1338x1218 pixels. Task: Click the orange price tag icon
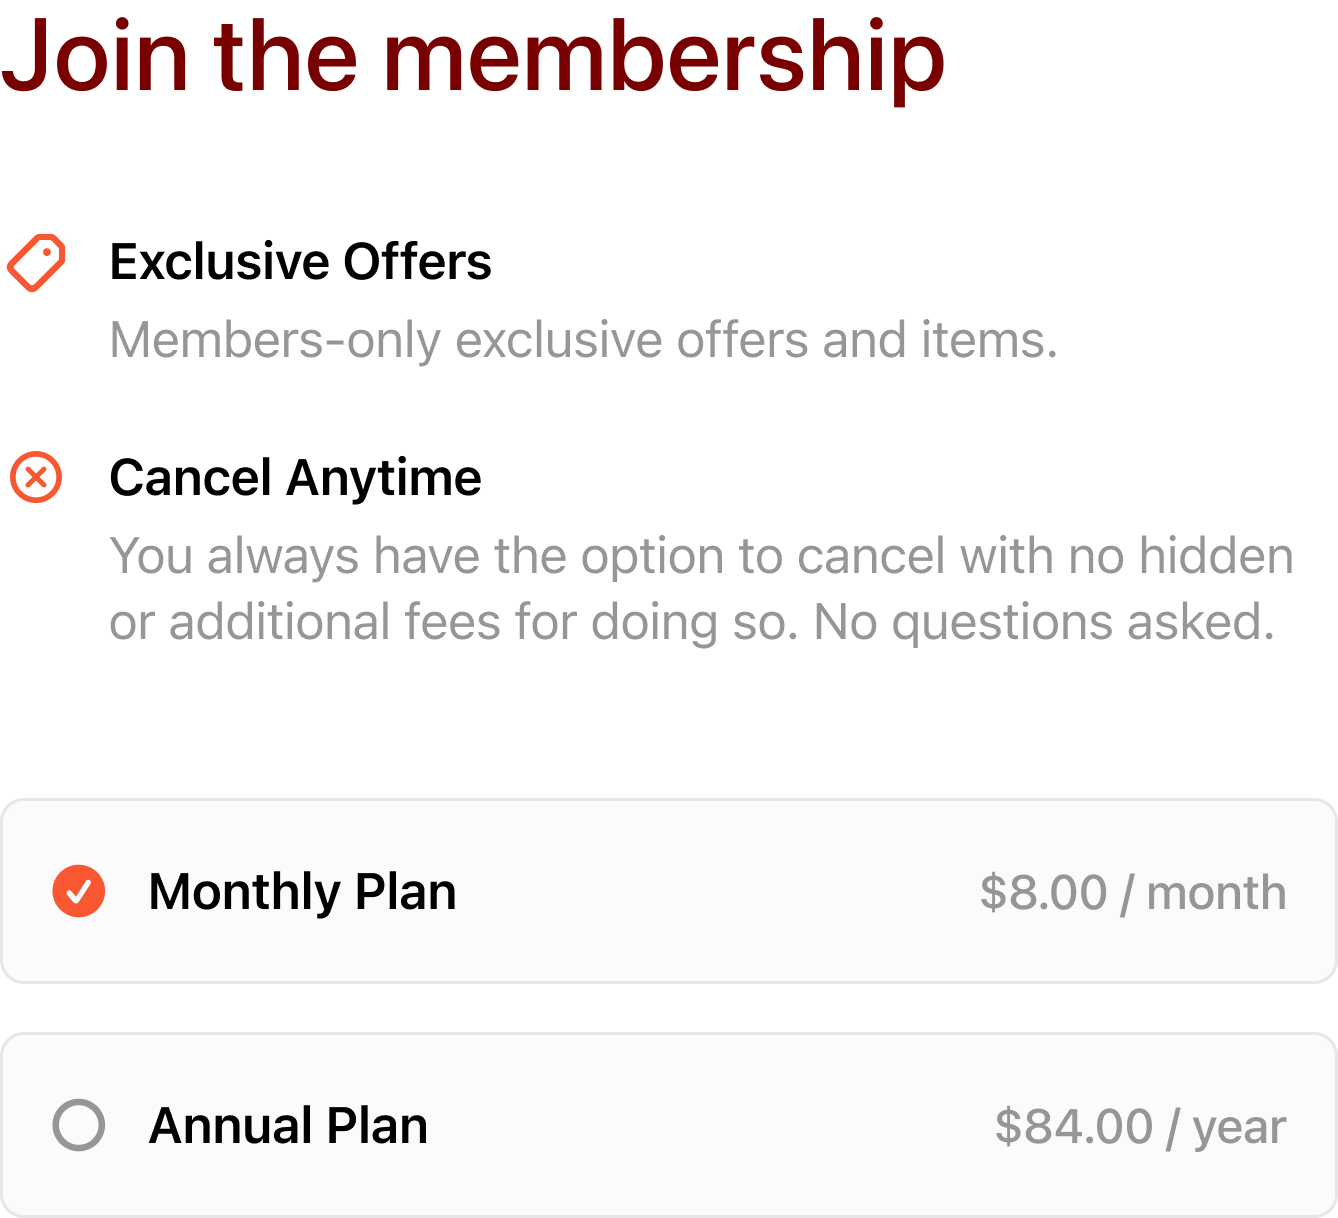coord(37,263)
